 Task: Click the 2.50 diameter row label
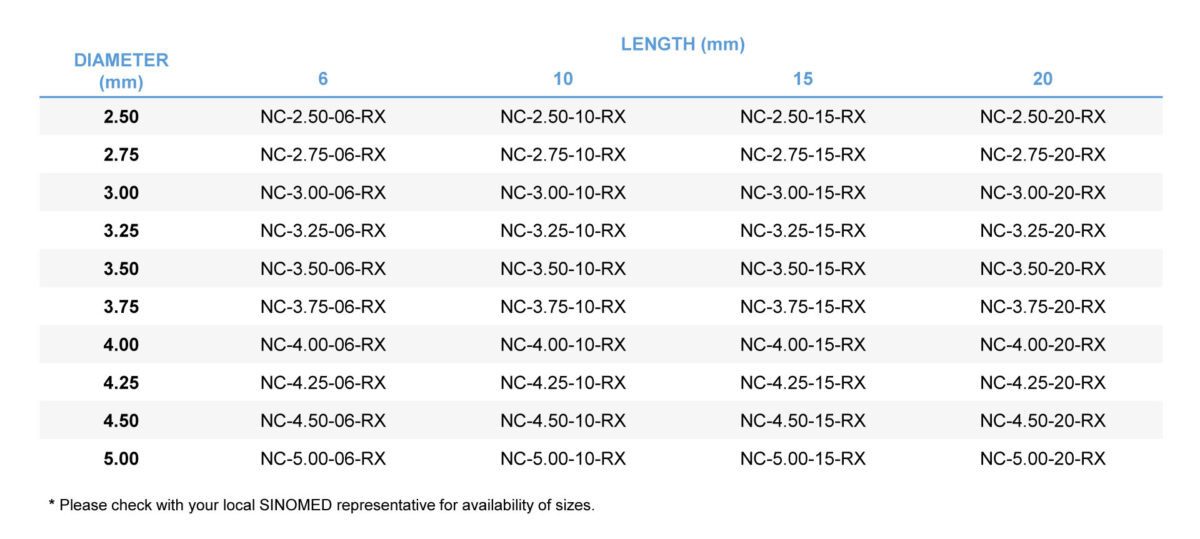(121, 117)
